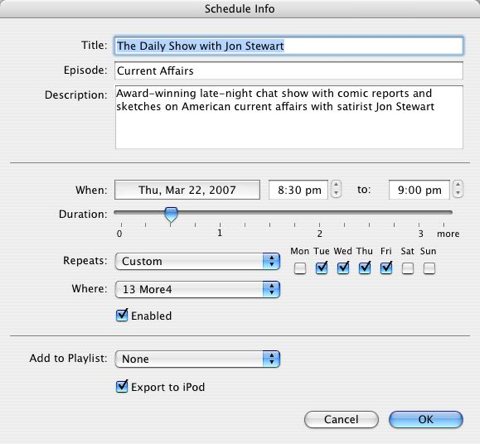The height and width of the screenshot is (444, 480).
Task: Set Duration slider to 1 hour mark
Action: (x=220, y=212)
